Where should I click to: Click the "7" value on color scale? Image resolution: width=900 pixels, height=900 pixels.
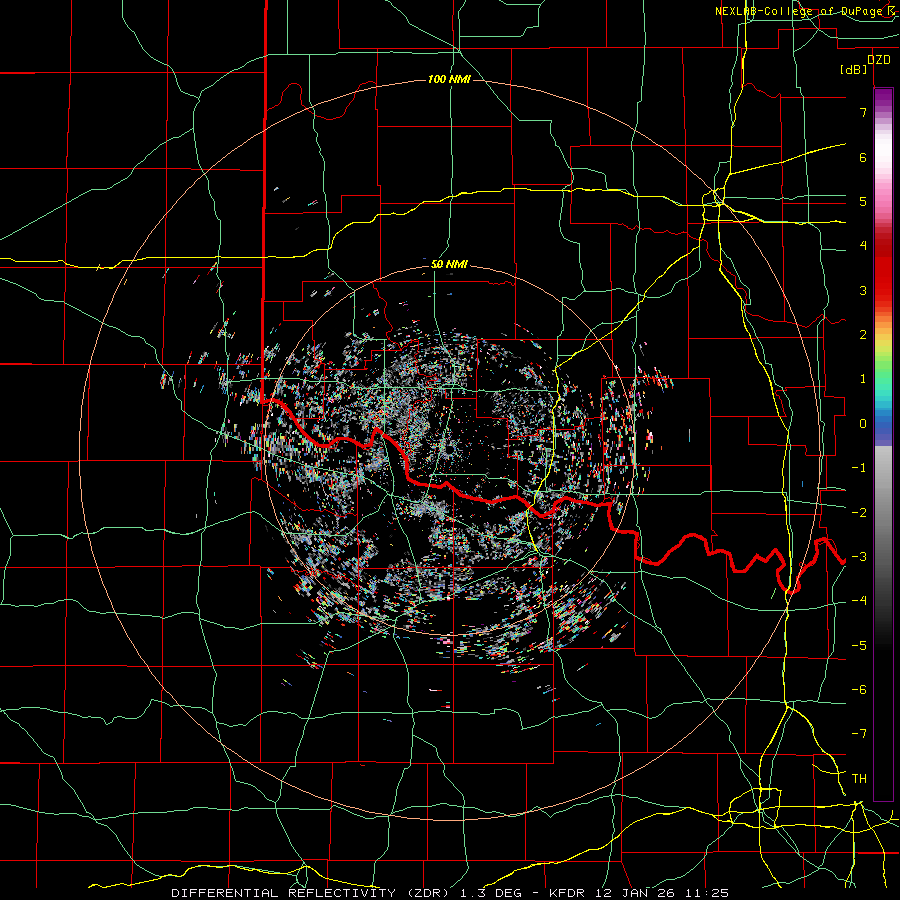tap(863, 112)
